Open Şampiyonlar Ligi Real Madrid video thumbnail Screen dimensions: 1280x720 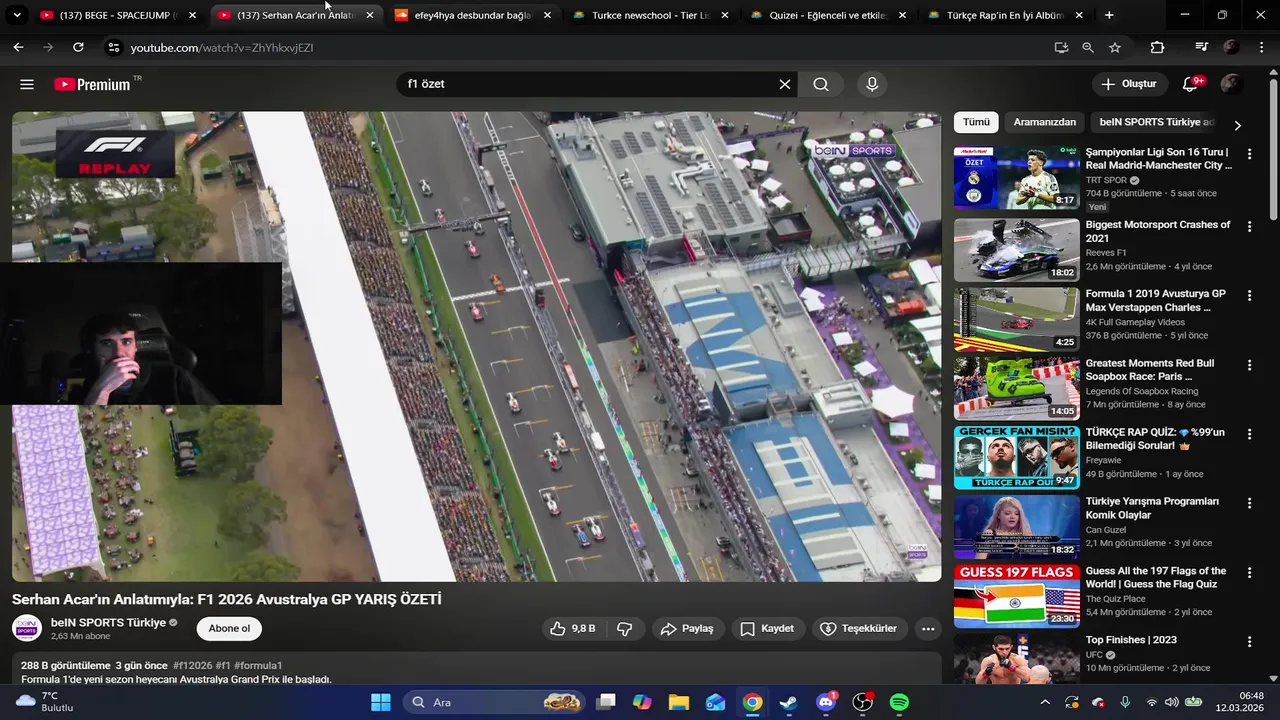(1016, 179)
